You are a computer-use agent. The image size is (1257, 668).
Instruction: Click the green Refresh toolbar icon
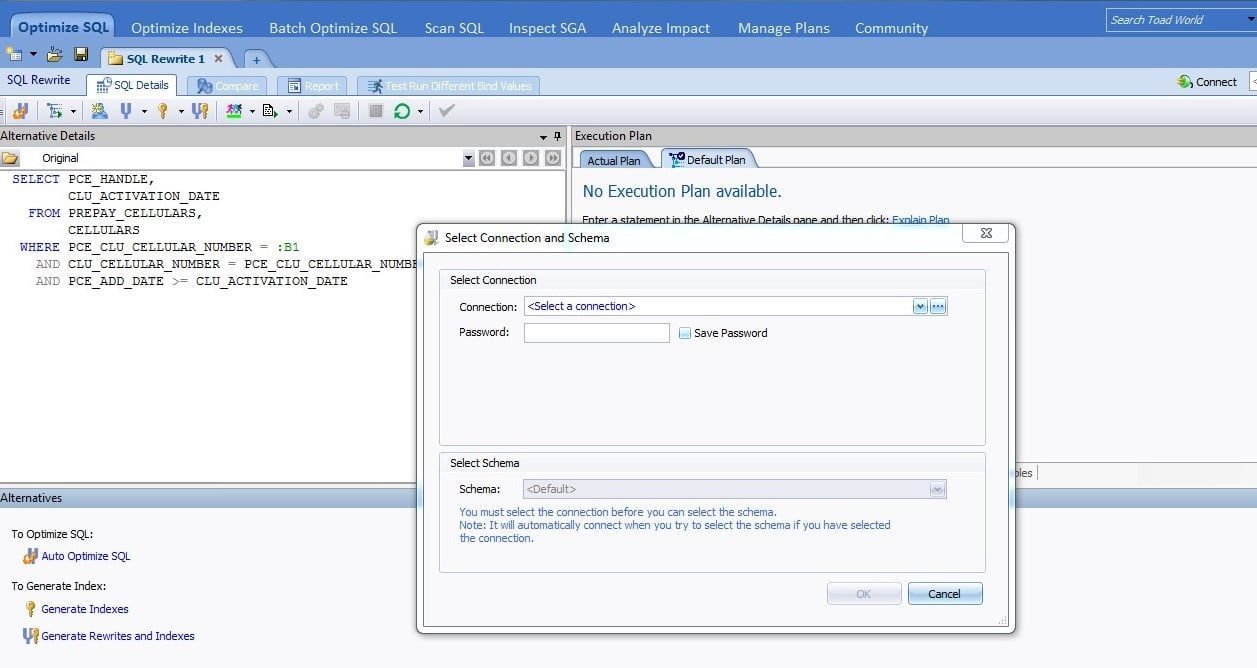[402, 111]
